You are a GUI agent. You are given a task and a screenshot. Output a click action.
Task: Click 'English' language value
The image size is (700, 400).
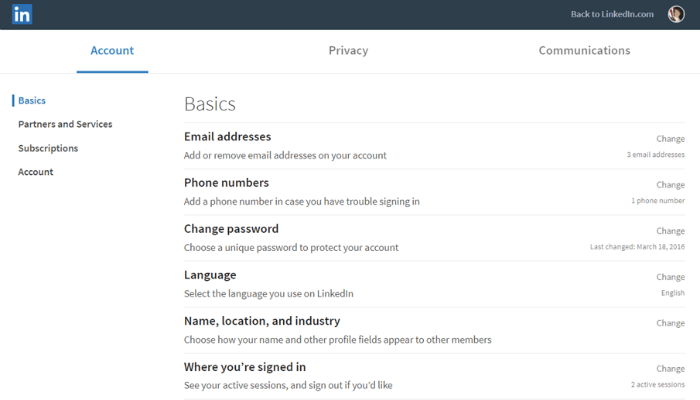673,293
